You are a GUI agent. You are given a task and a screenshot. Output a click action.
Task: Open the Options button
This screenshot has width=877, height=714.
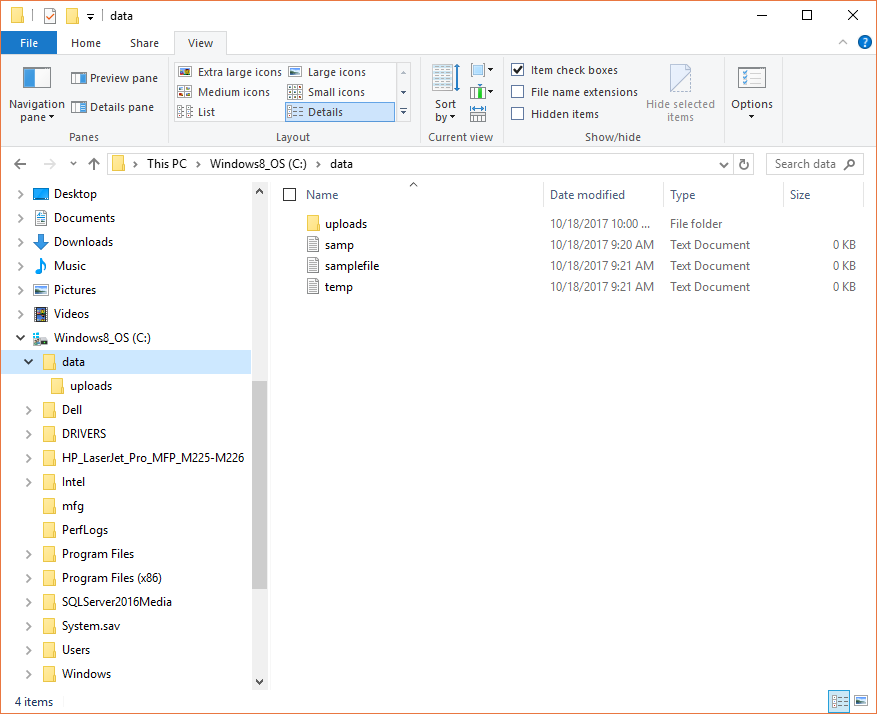click(752, 93)
